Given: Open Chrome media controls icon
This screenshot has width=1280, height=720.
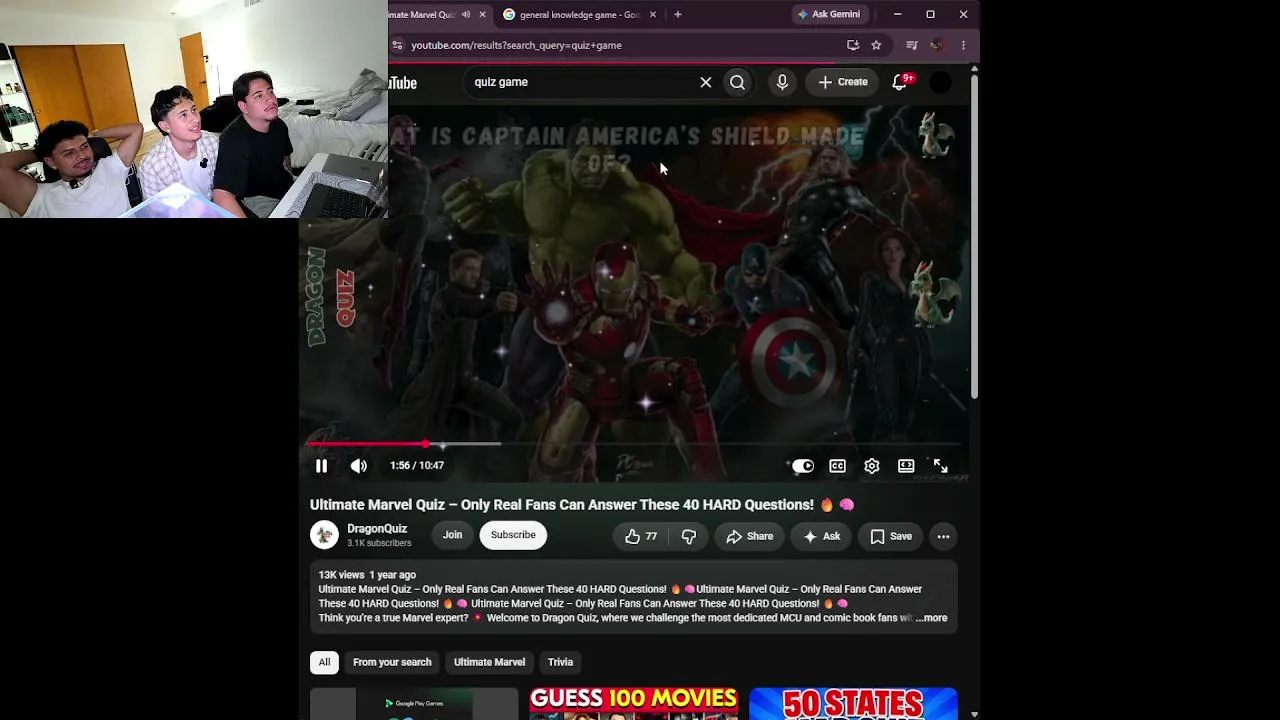Looking at the screenshot, I should point(911,45).
